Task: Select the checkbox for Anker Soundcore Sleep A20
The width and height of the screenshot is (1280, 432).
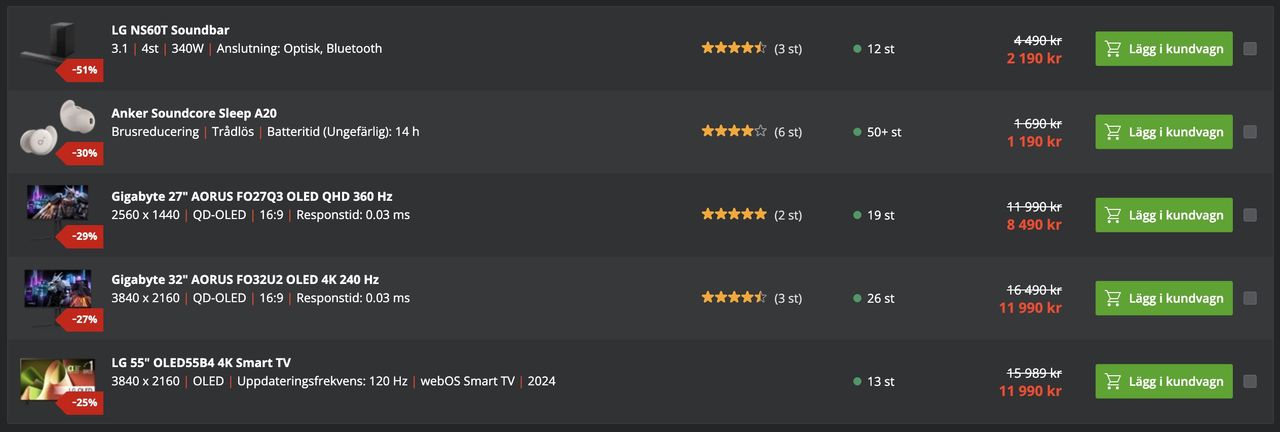Action: (x=1250, y=131)
